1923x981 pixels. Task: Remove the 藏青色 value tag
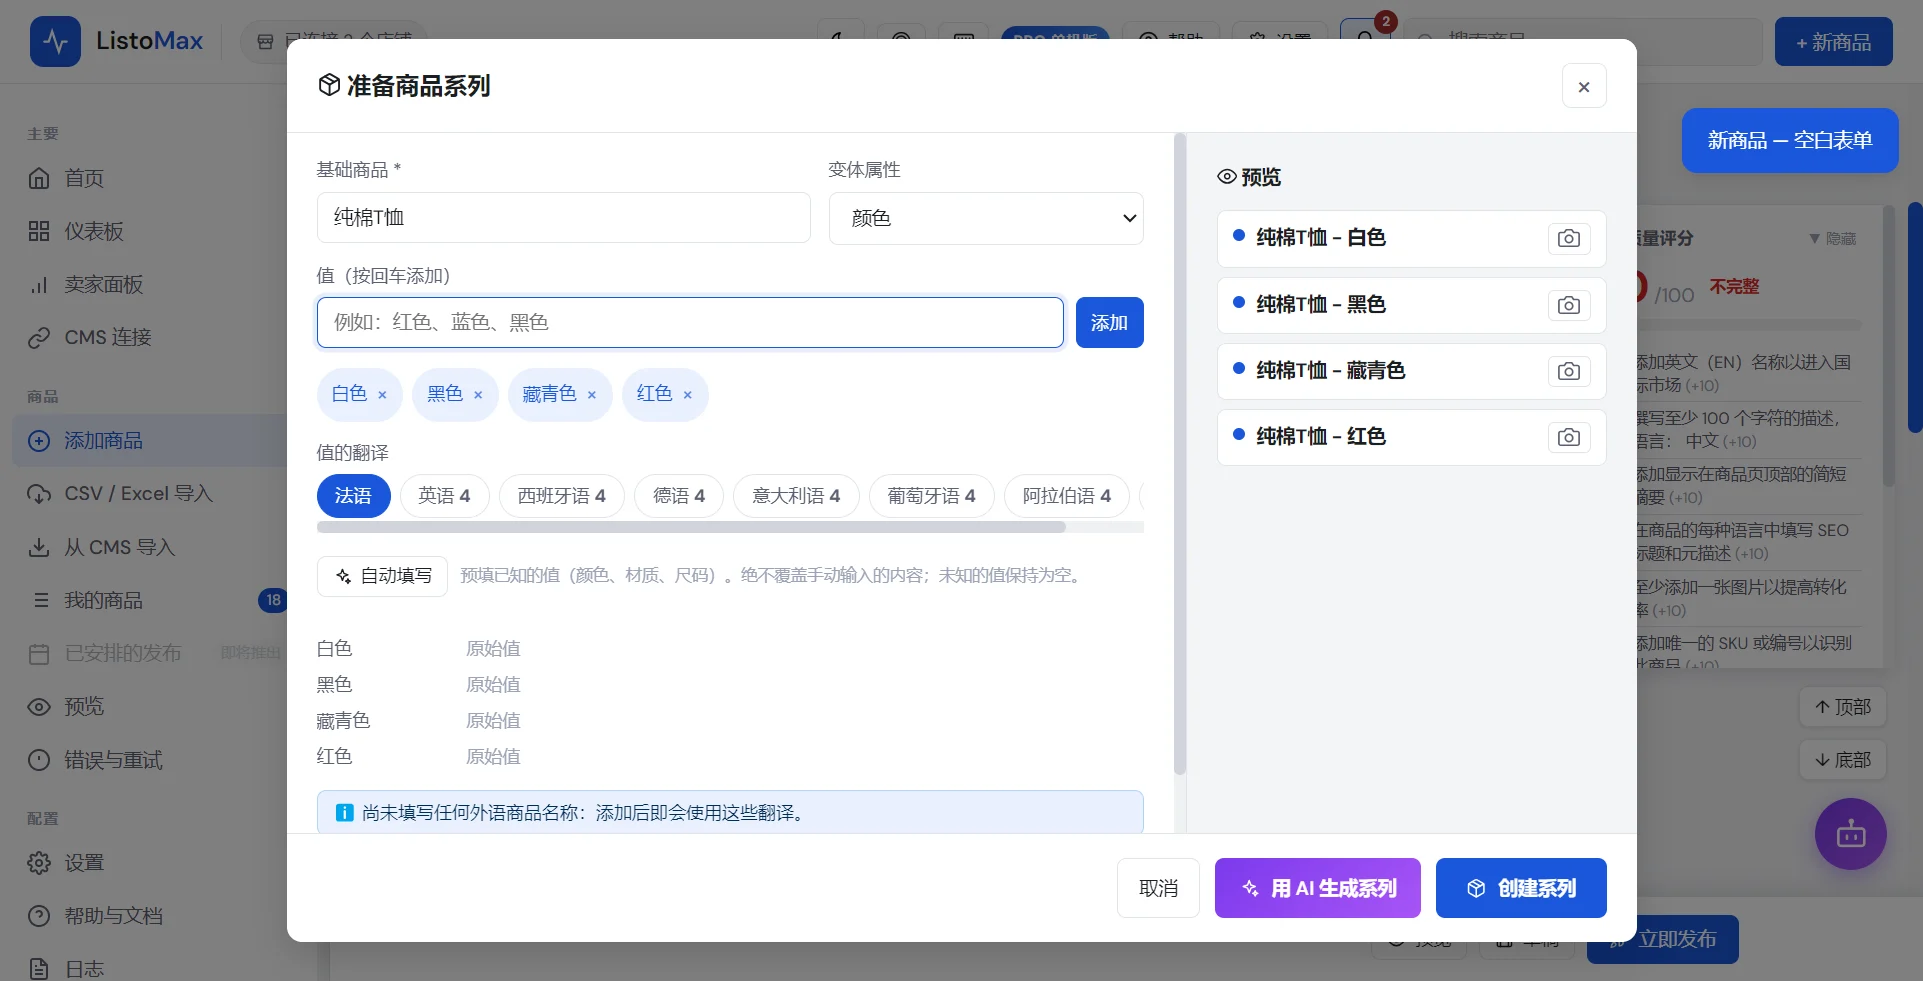tap(592, 395)
